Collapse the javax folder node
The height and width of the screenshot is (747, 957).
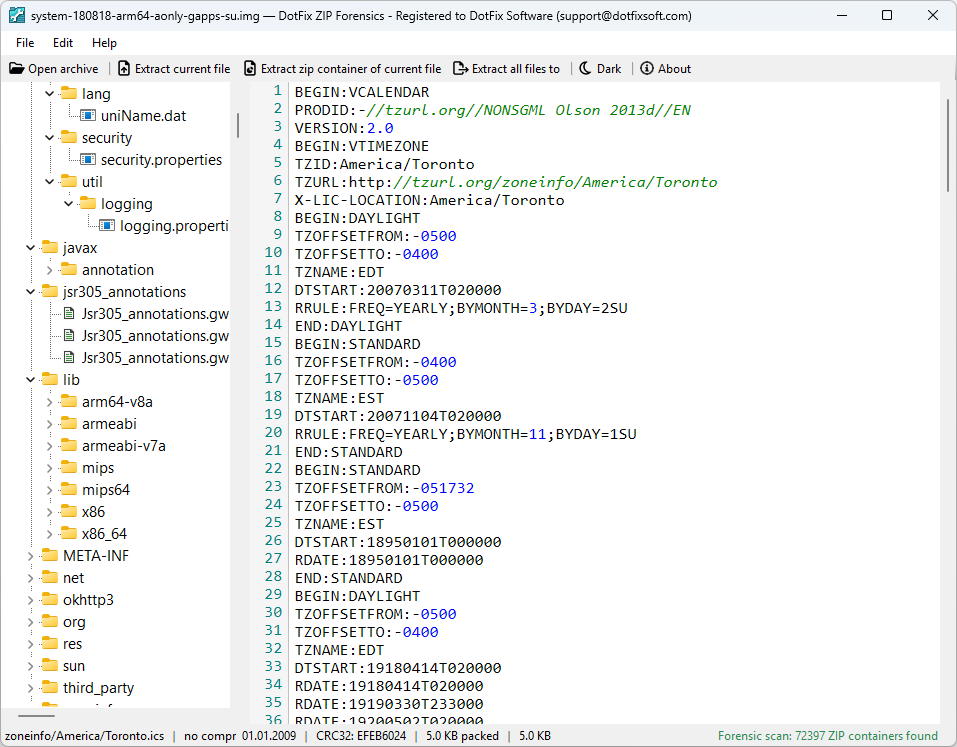coord(31,247)
